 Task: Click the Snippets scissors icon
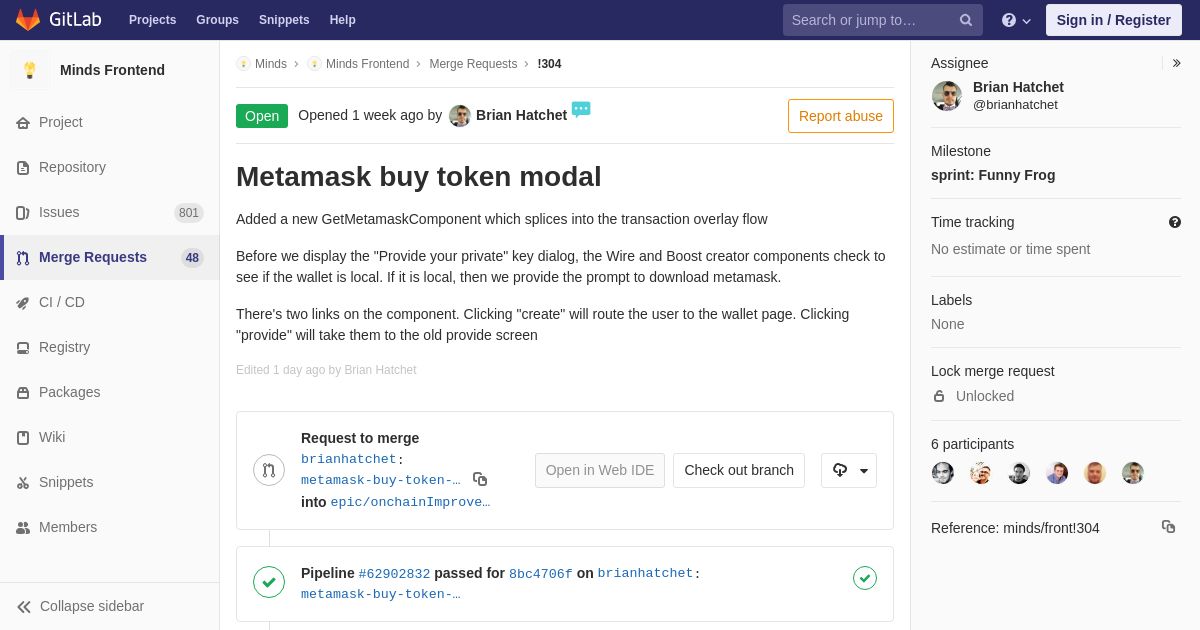point(23,483)
